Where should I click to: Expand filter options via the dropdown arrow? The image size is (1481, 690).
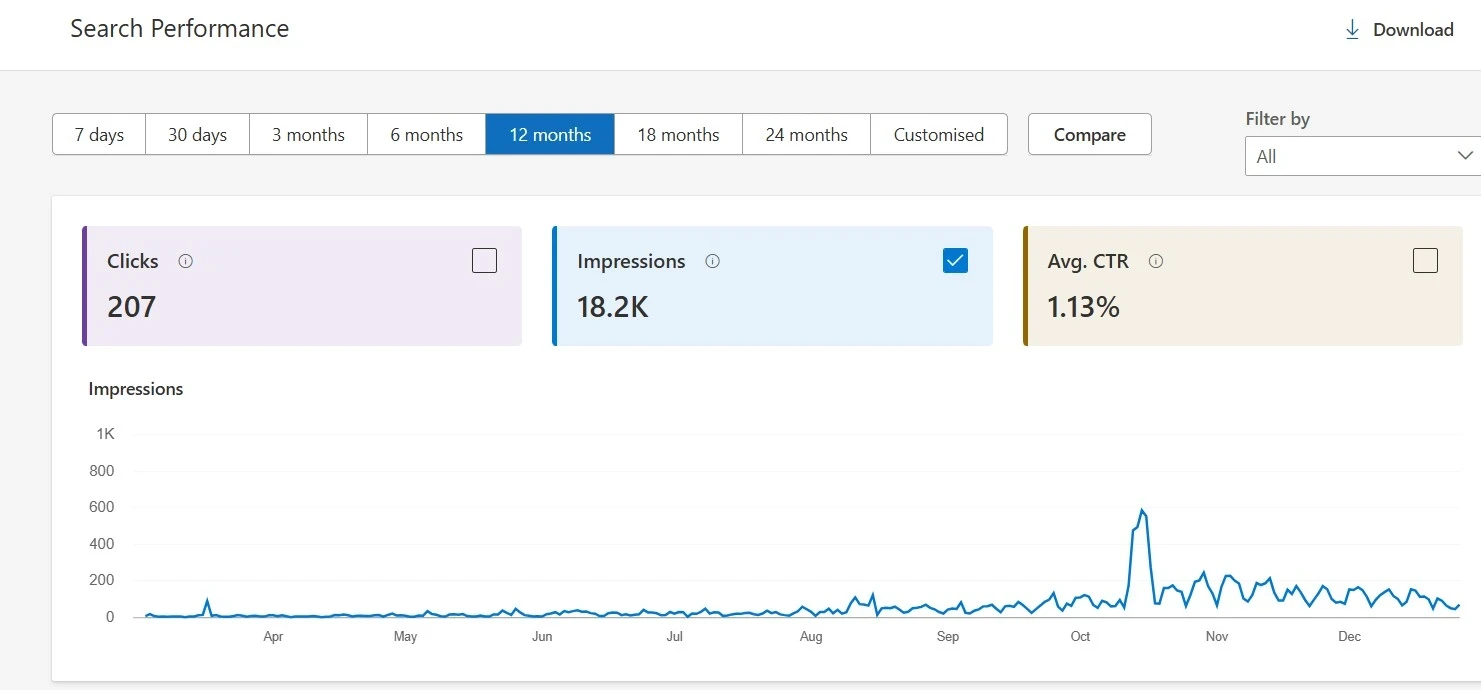(1464, 156)
